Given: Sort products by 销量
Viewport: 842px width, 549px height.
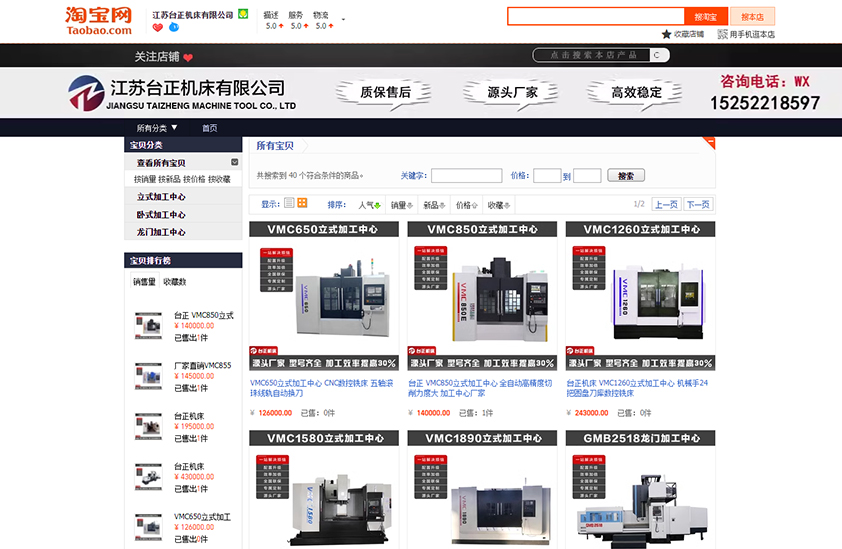Looking at the screenshot, I should pos(401,205).
